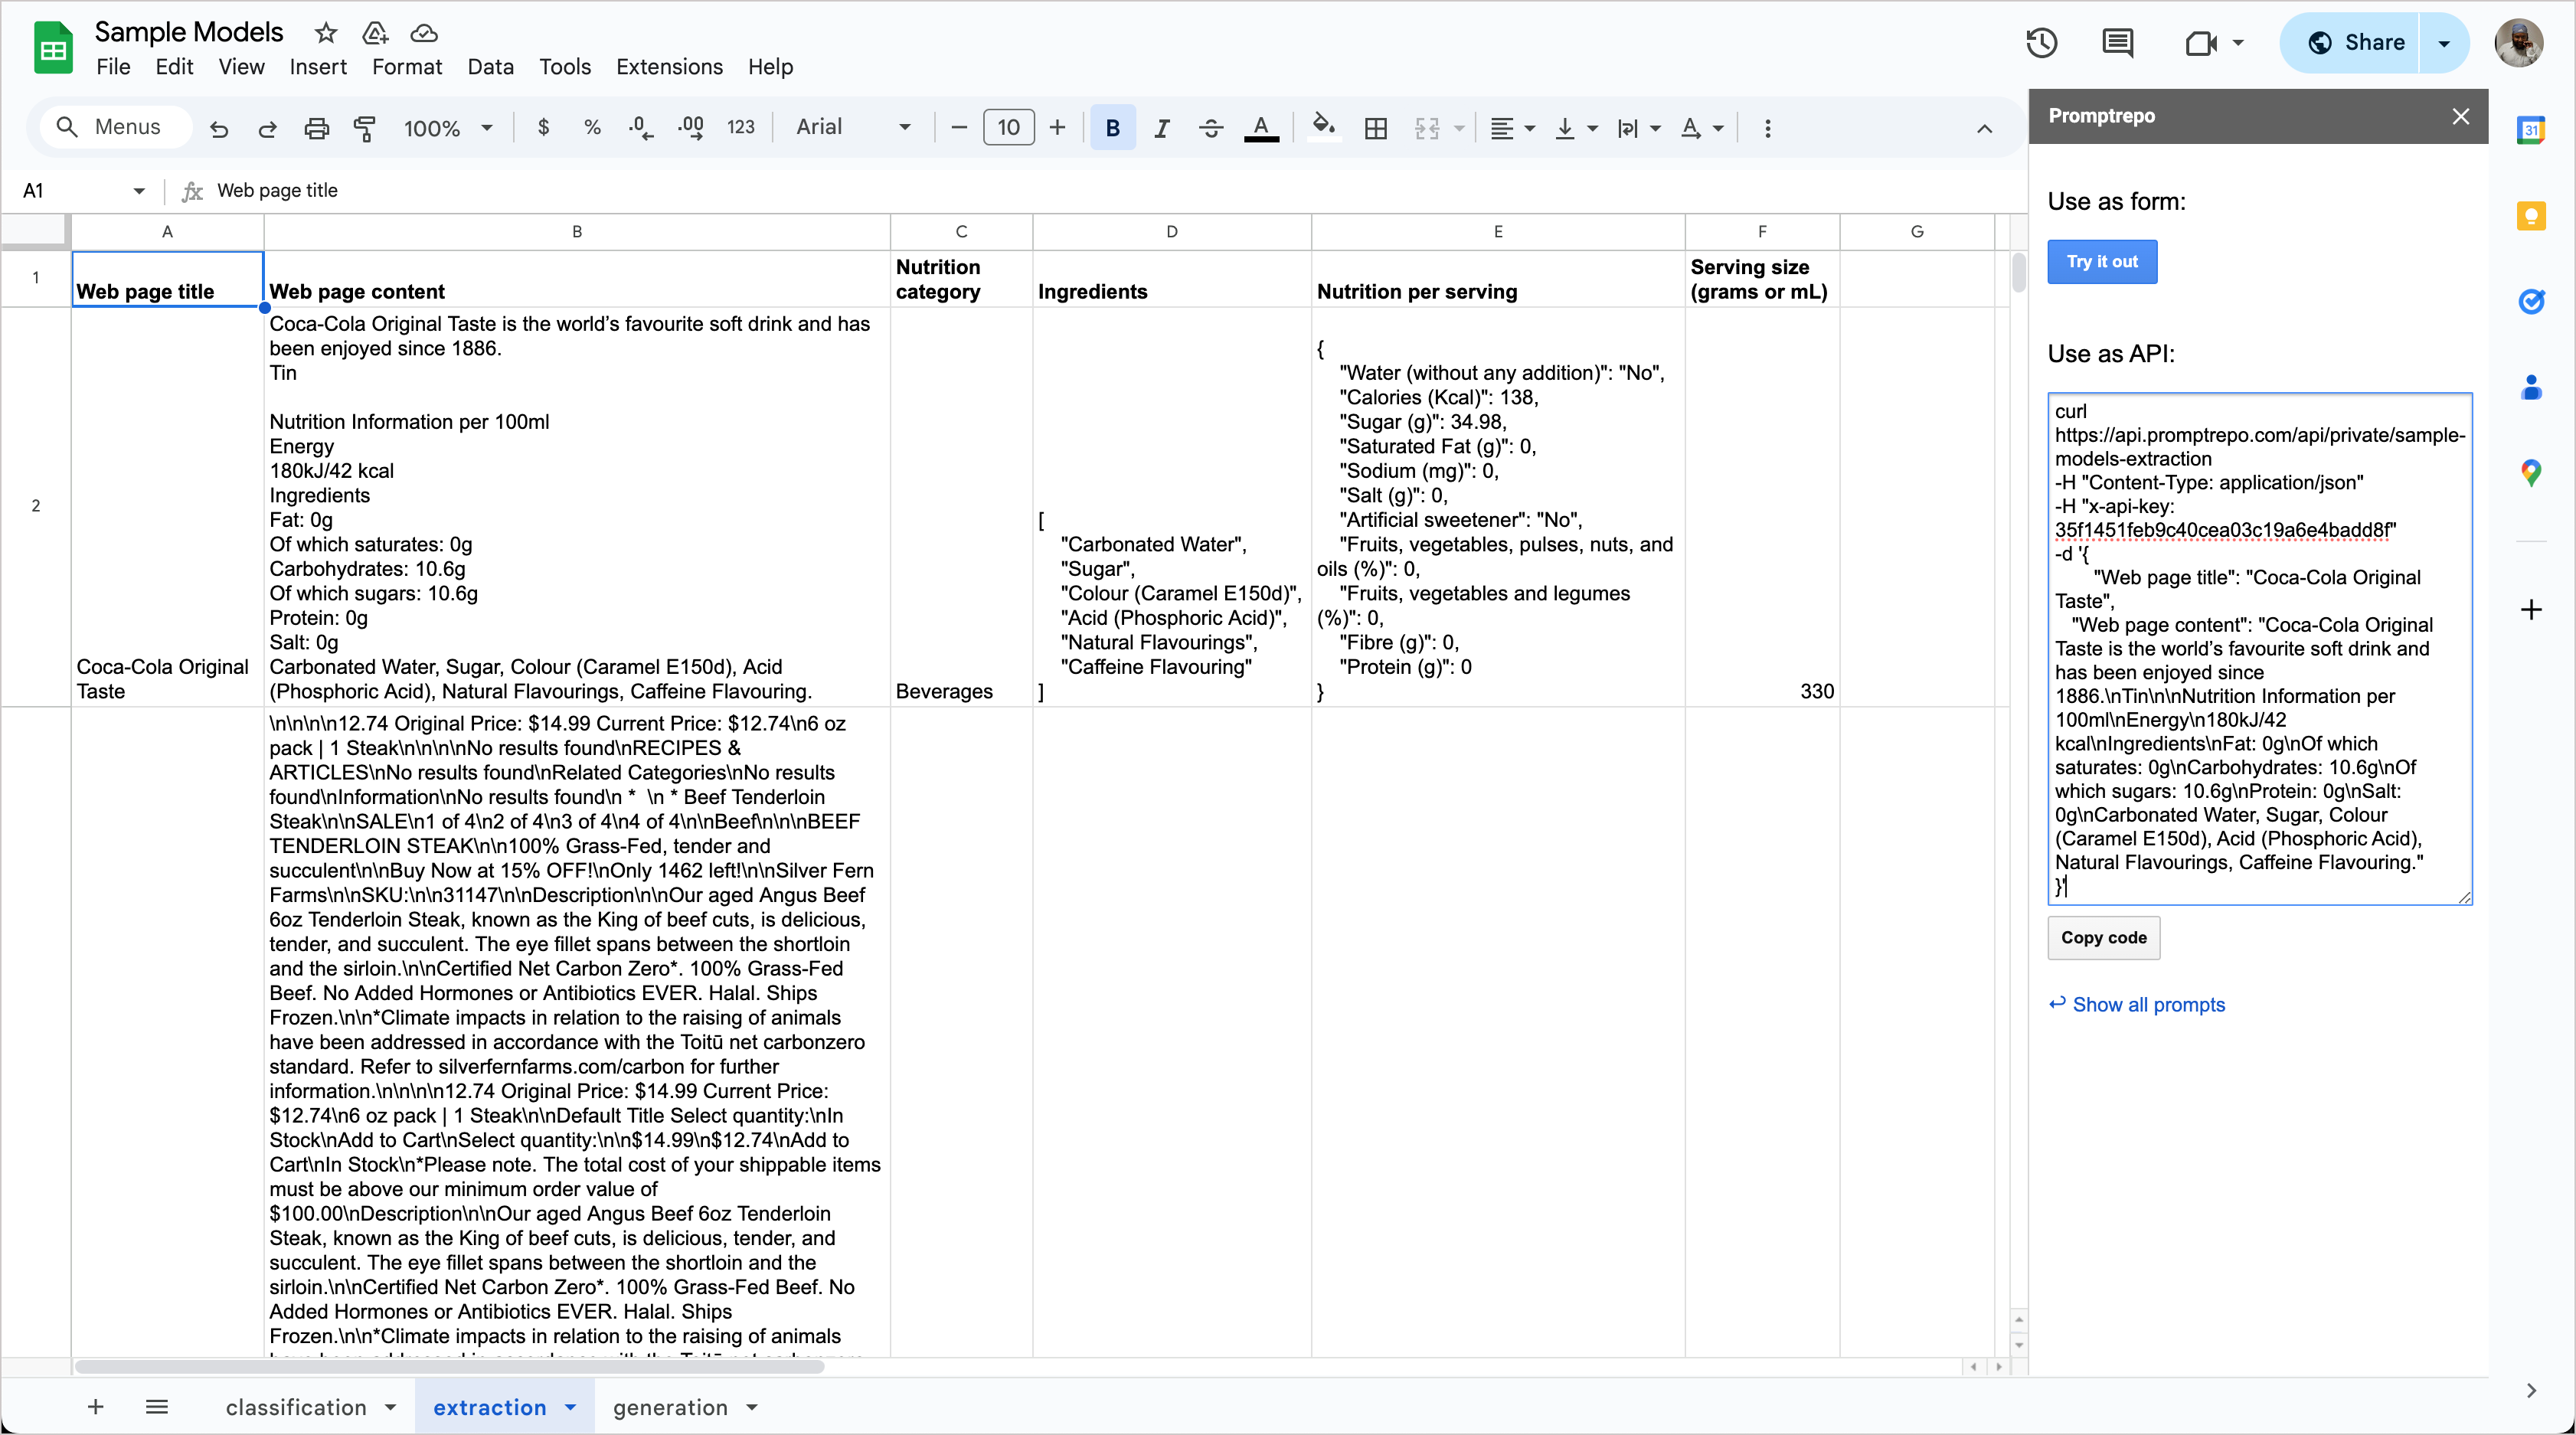Open the three-dot more toolbar options
This screenshot has width=2576, height=1435.
1767,128
